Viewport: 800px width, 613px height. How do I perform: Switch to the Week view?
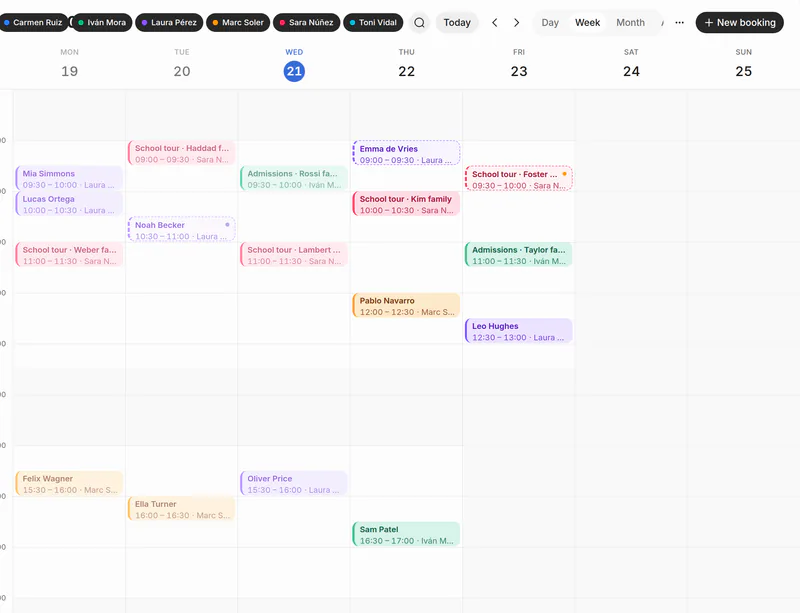click(x=587, y=22)
